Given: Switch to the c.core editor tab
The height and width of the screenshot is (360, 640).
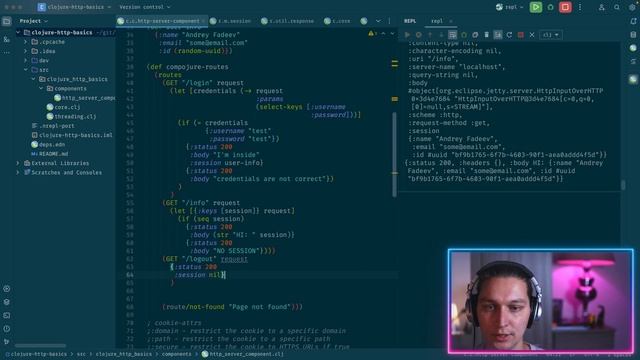Looking at the screenshot, I should point(337,21).
